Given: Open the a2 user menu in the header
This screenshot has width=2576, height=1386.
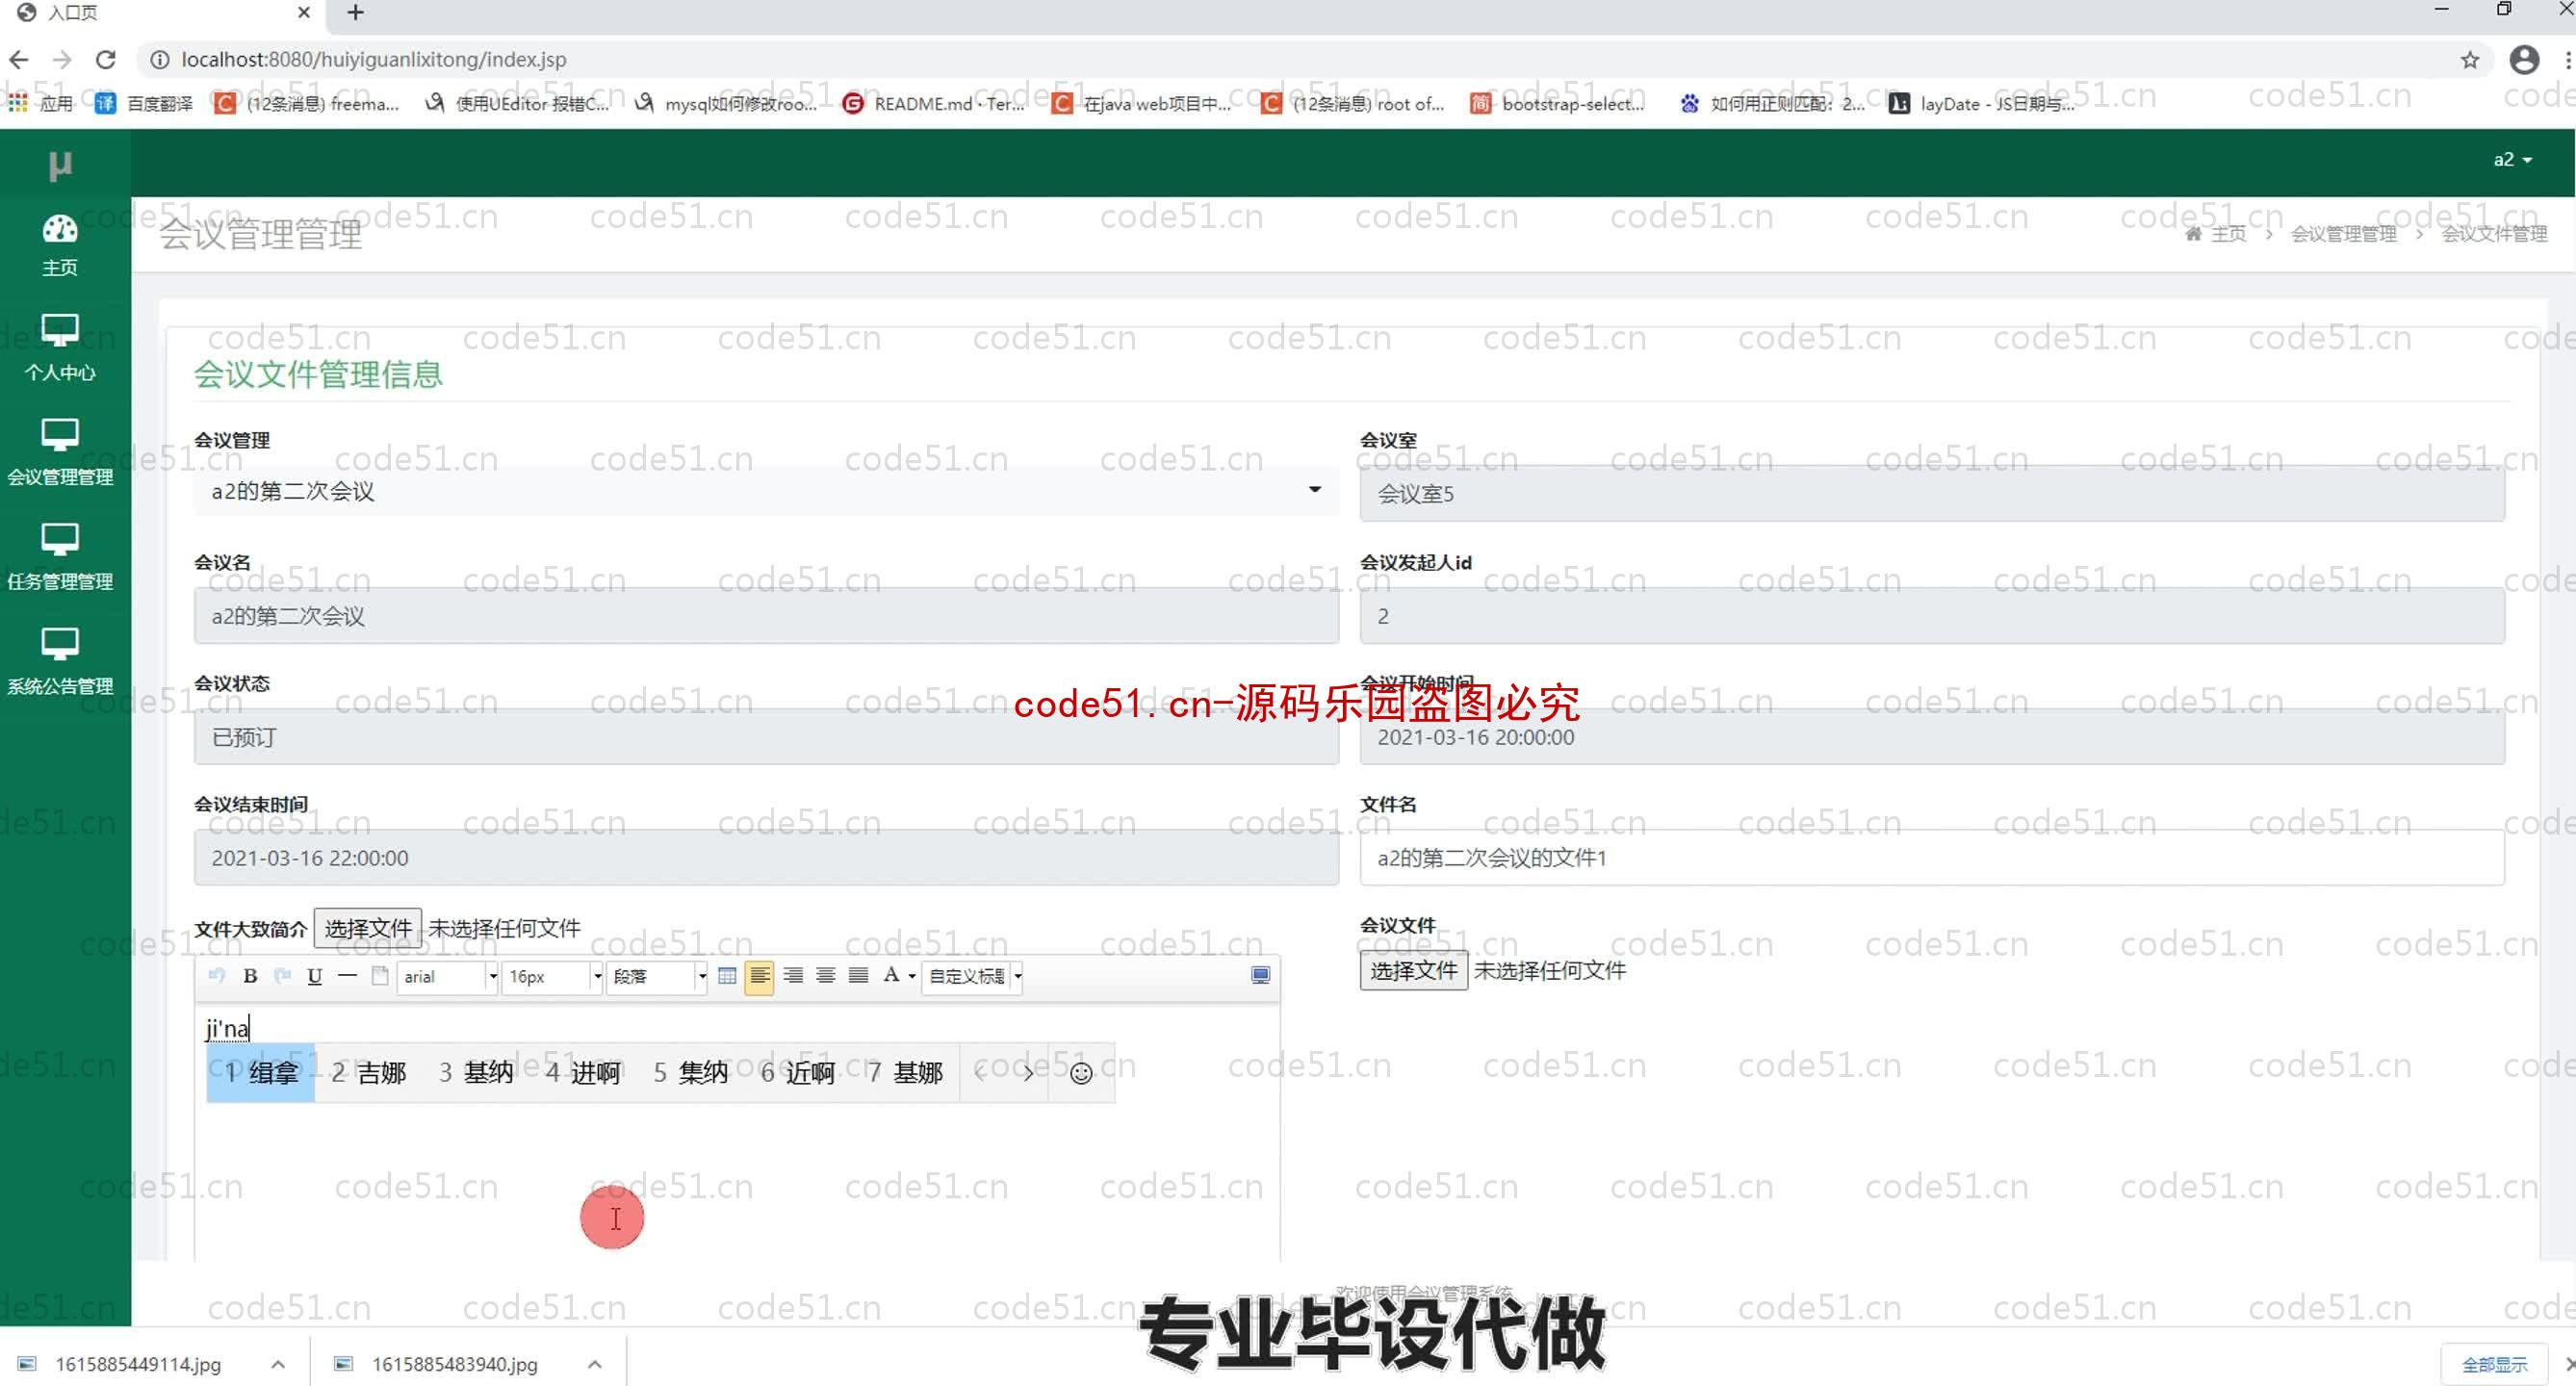Looking at the screenshot, I should coord(2513,160).
